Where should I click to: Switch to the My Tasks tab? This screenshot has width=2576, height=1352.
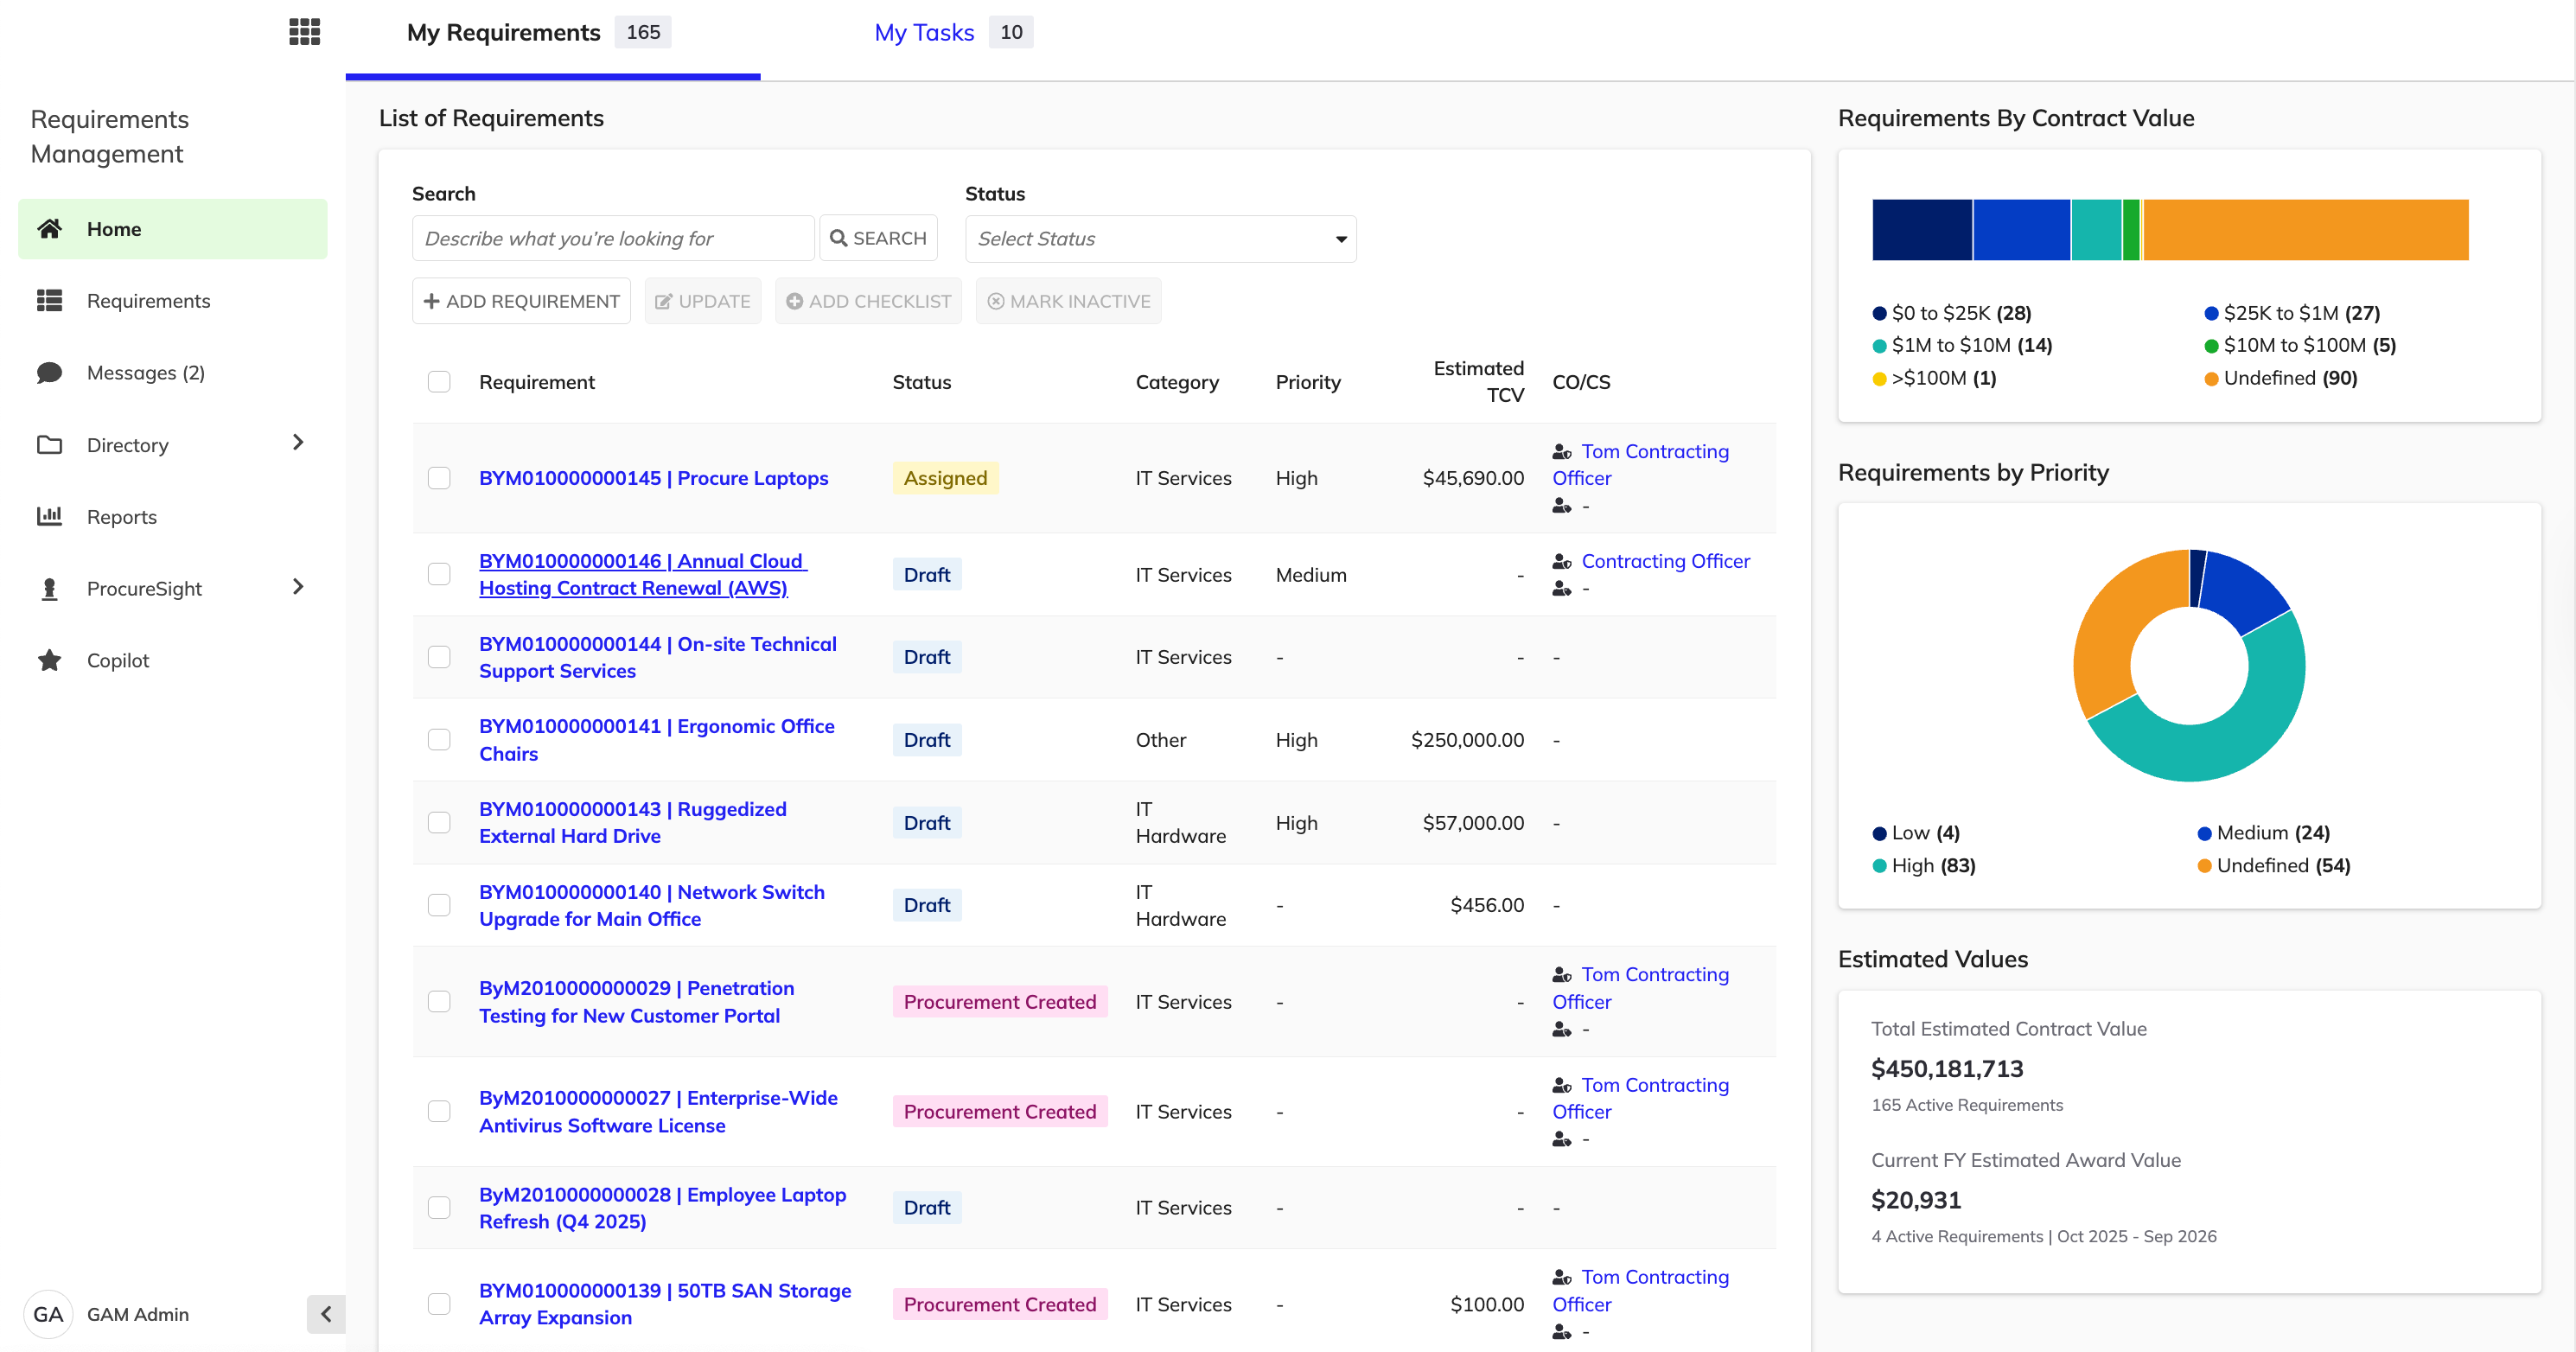(x=953, y=33)
